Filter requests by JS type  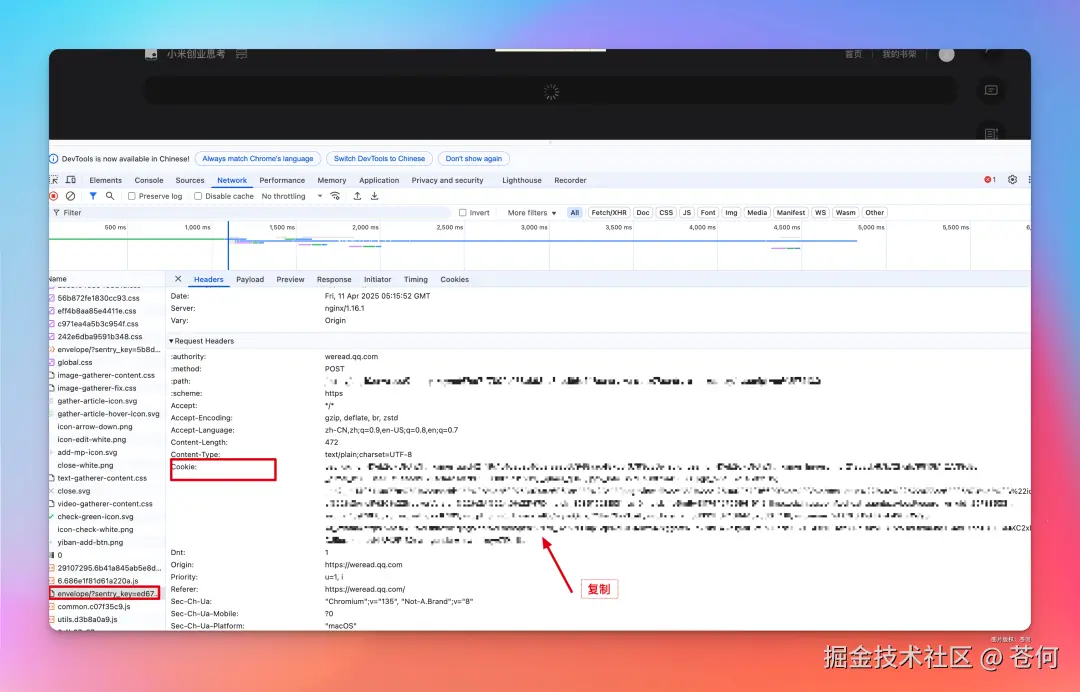pos(687,213)
